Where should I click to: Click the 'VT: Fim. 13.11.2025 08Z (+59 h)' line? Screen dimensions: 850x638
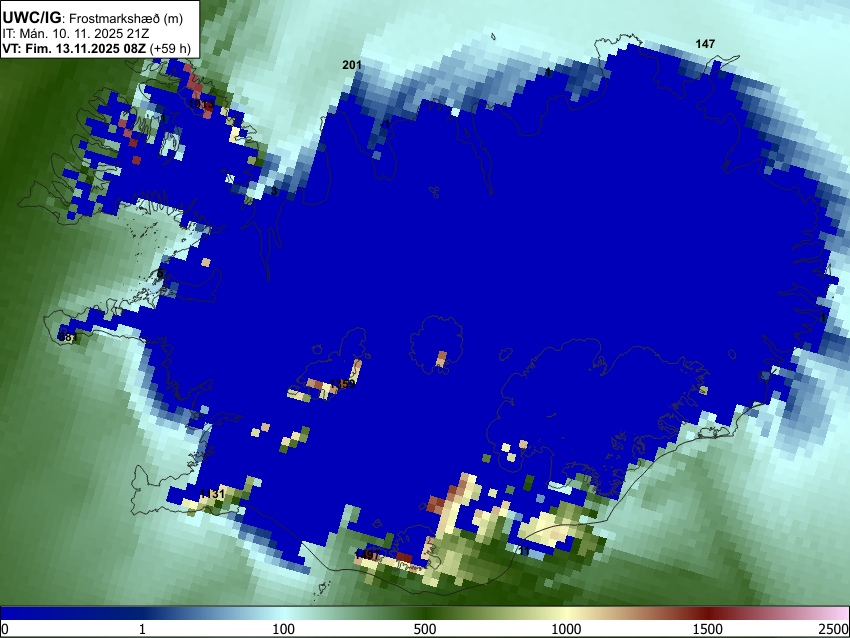96,49
